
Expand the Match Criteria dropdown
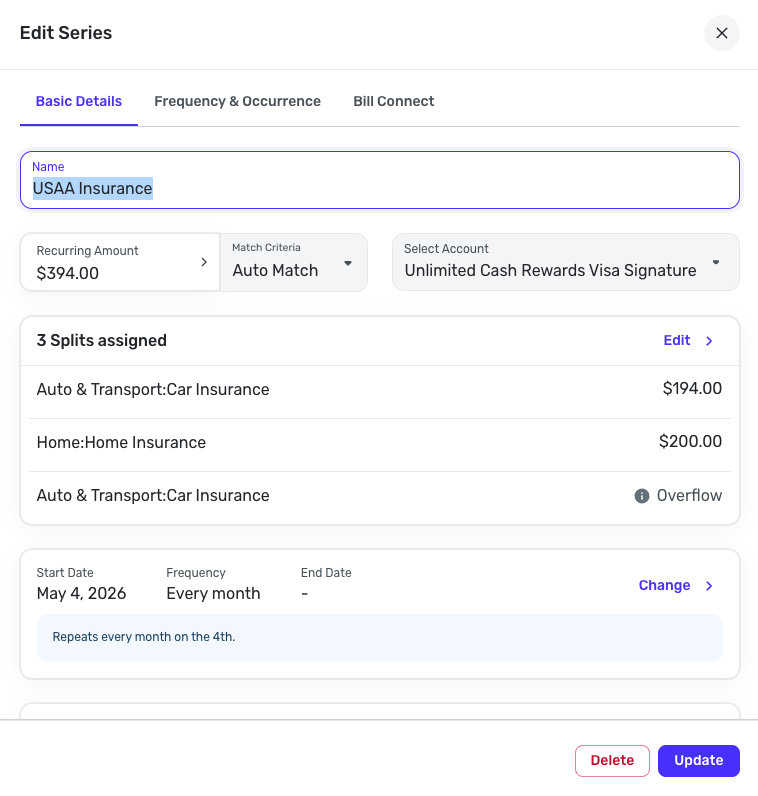tap(348, 263)
